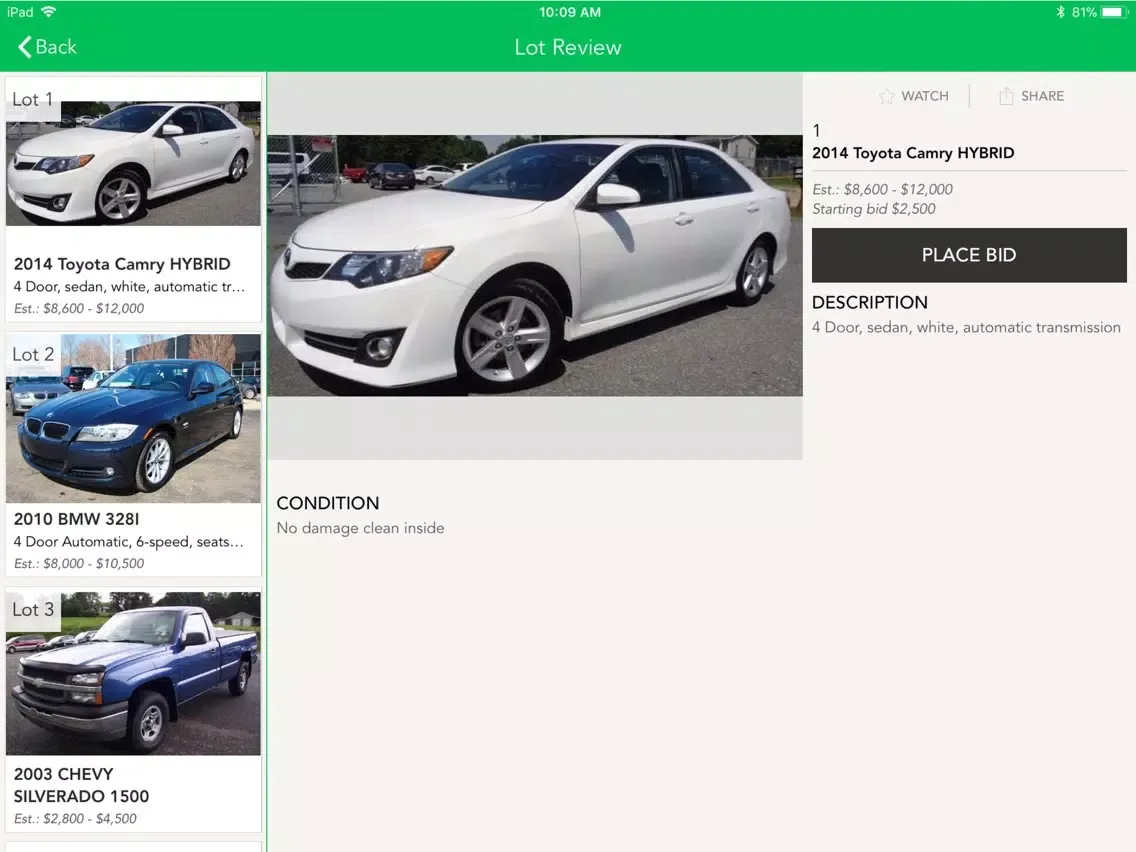
Task: Tap sidebar Est.: $8,600 - $12,000
Action: coord(79,309)
